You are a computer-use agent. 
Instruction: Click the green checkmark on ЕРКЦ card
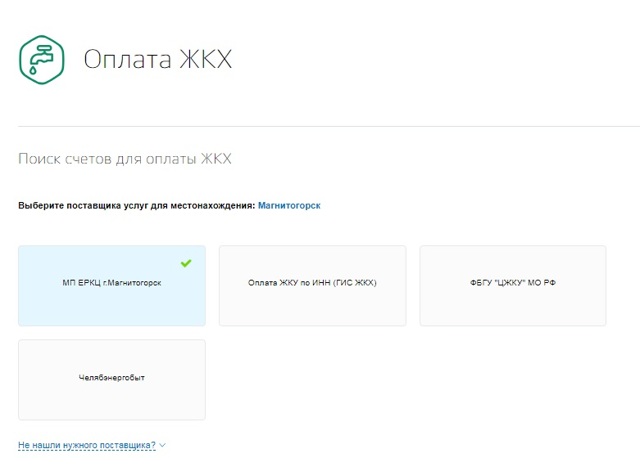click(x=186, y=263)
